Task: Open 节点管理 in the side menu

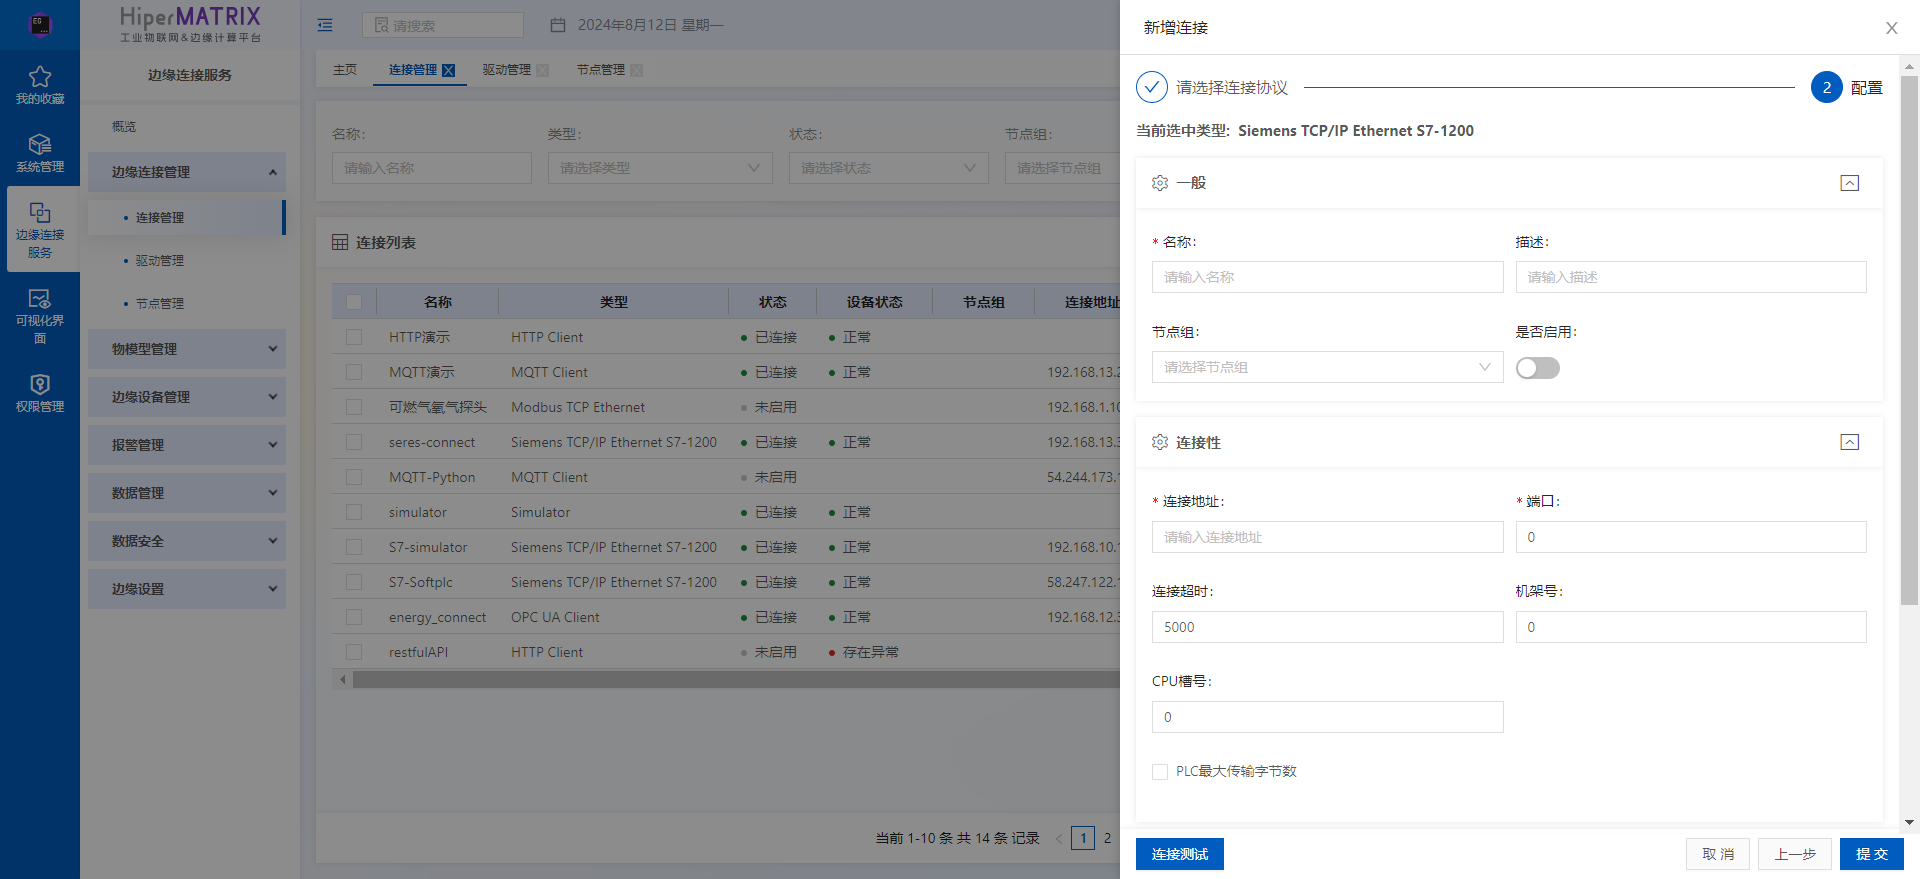Action: tap(160, 304)
